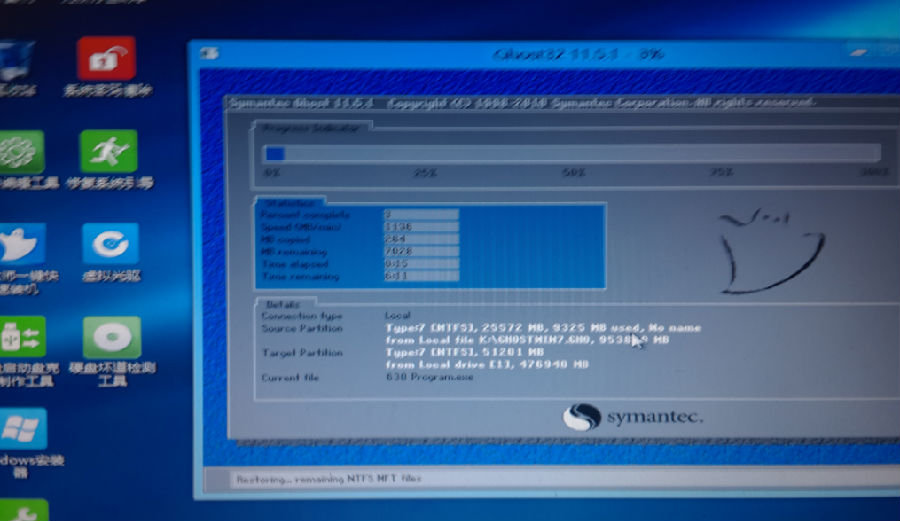The height and width of the screenshot is (521, 900).
Task: Click the Connection type value Local
Action: [x=398, y=316]
